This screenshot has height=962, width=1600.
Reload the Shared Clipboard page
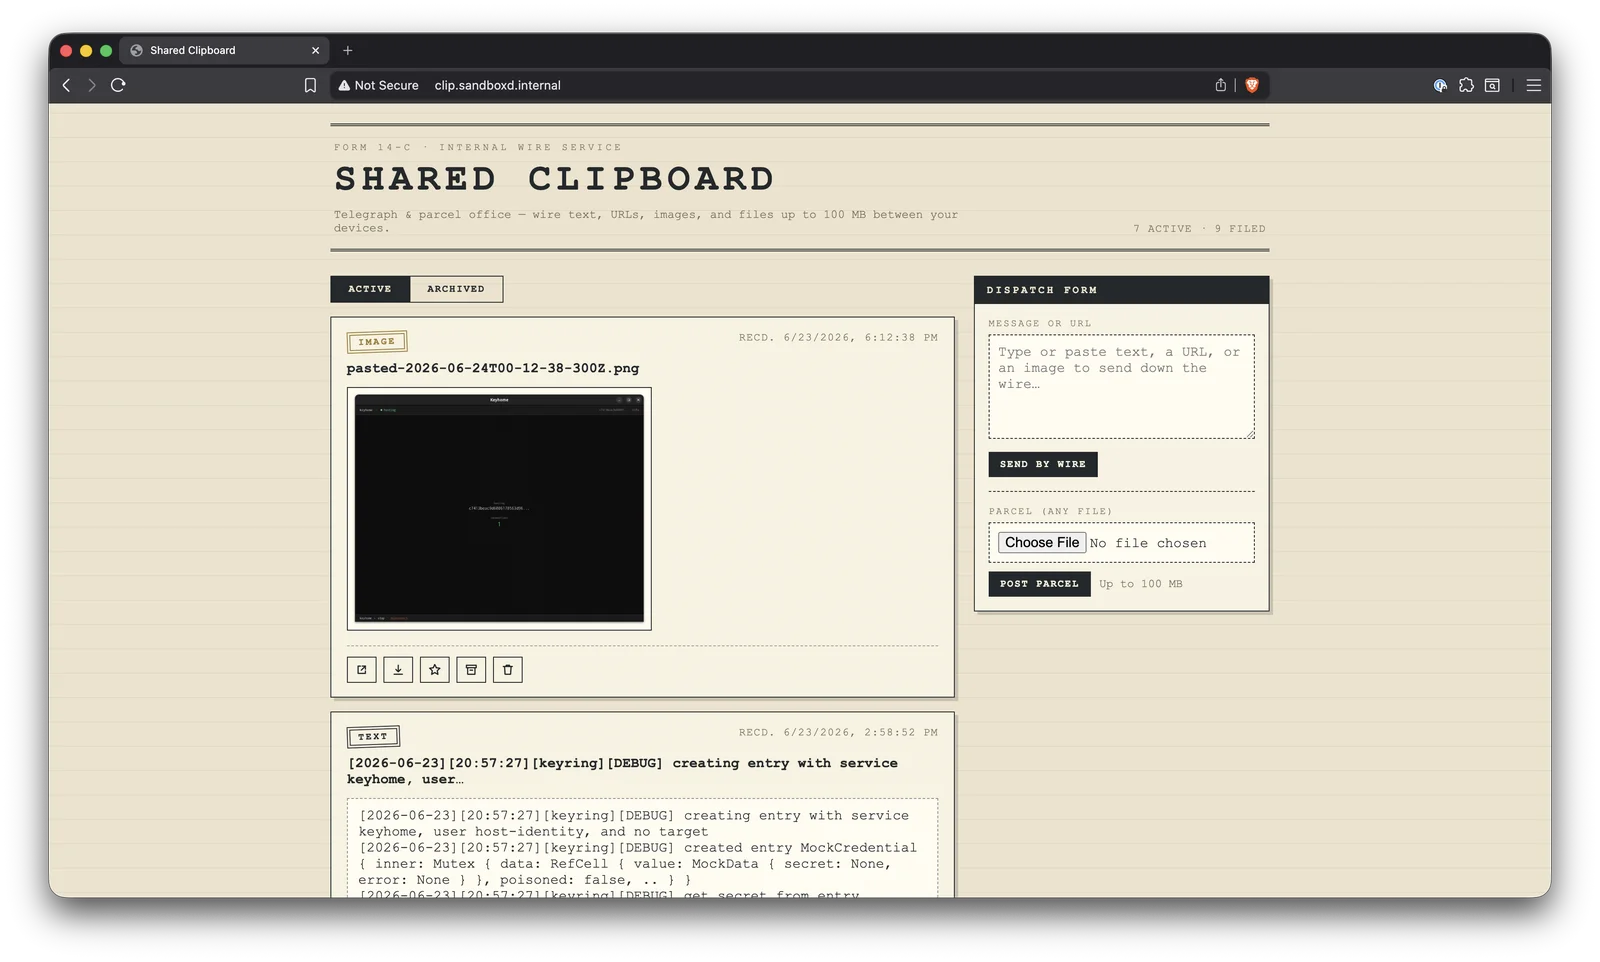tap(118, 85)
